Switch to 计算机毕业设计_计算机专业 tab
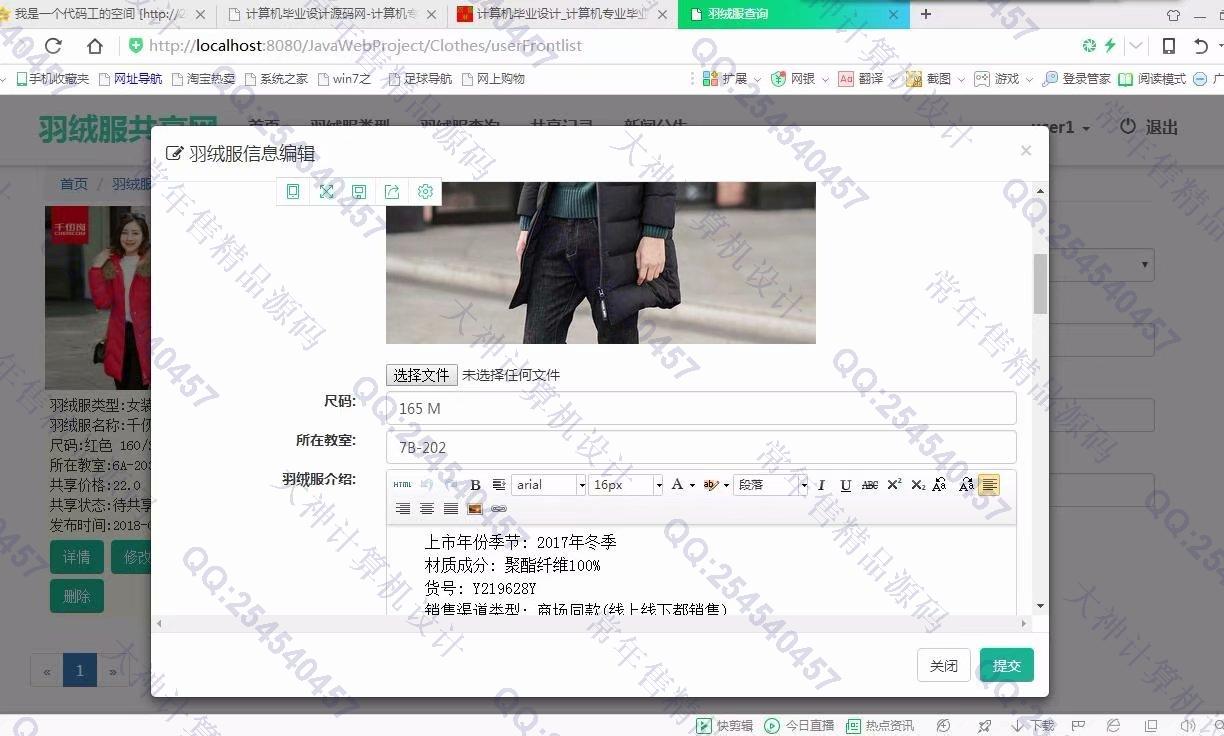The height and width of the screenshot is (736, 1224). click(562, 14)
